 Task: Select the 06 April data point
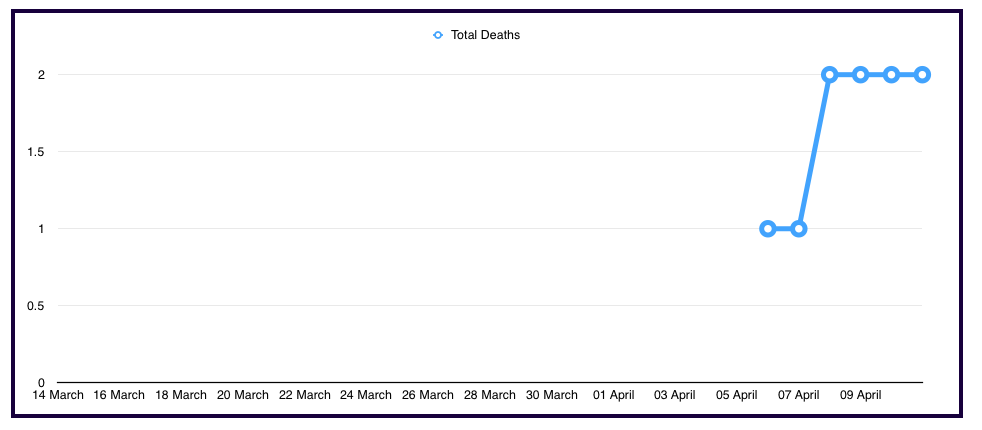point(768,229)
